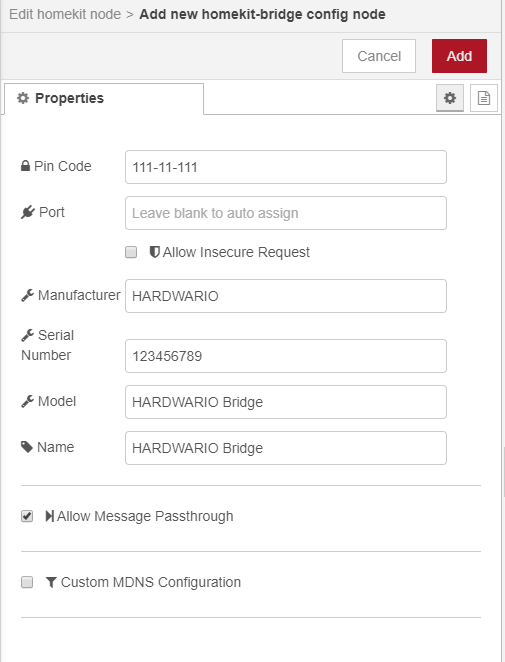Click the wrench icon beside Manufacturer

click(x=27, y=296)
